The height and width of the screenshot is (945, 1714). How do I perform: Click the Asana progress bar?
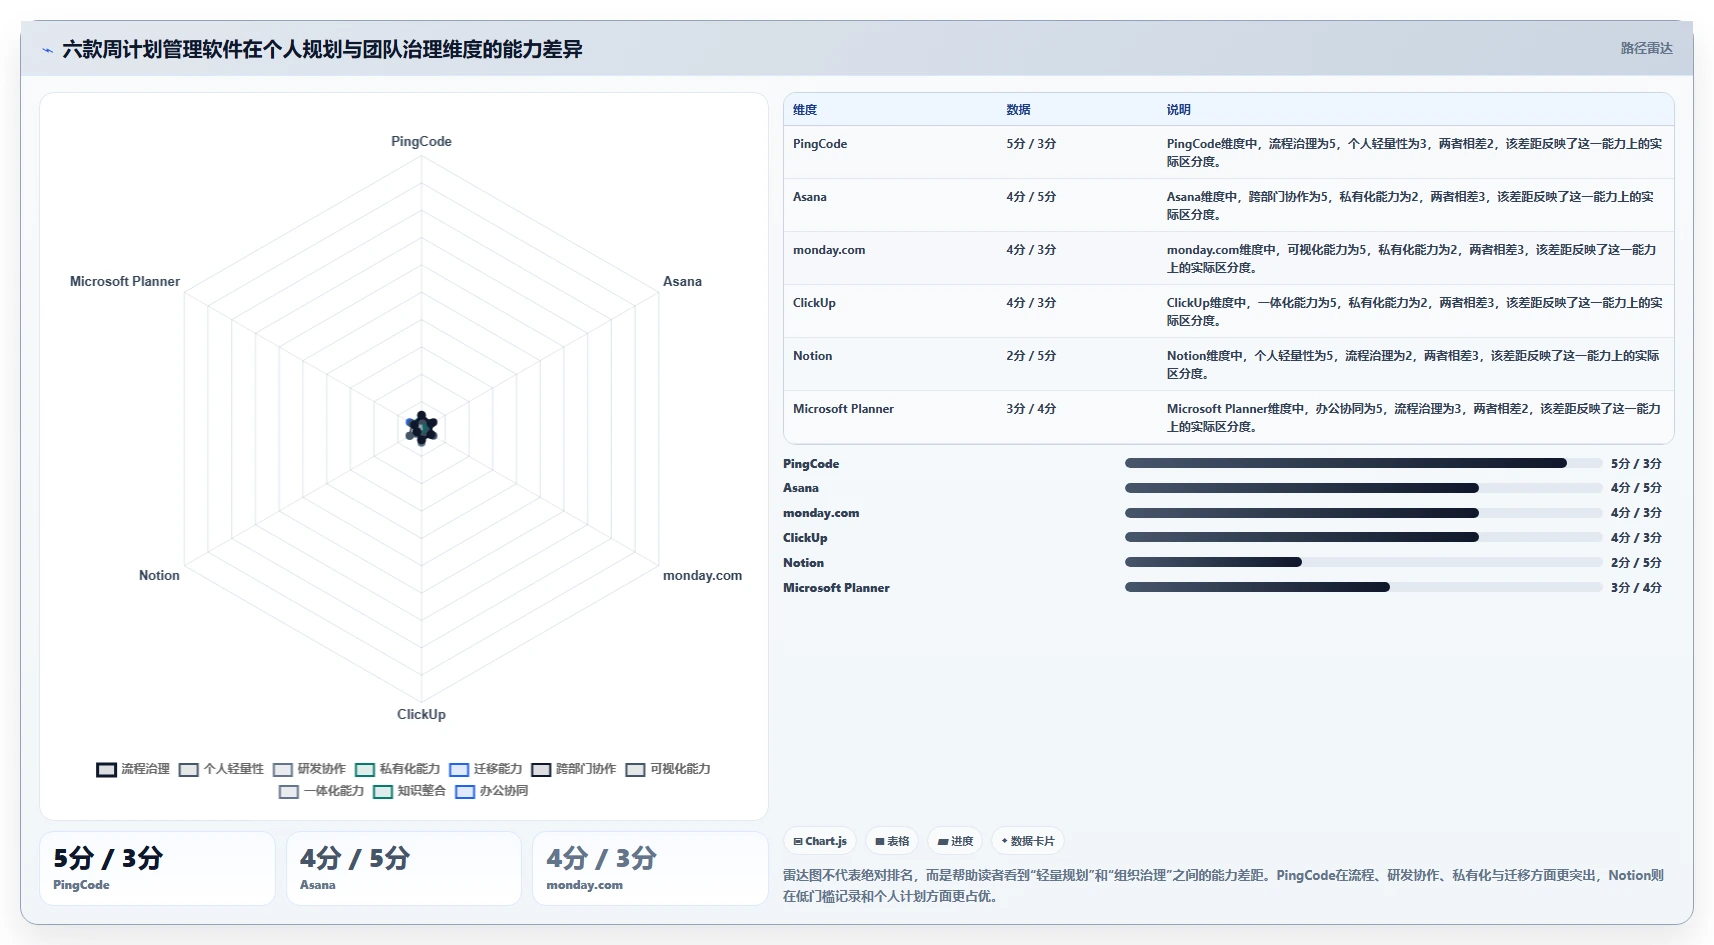pos(1363,488)
